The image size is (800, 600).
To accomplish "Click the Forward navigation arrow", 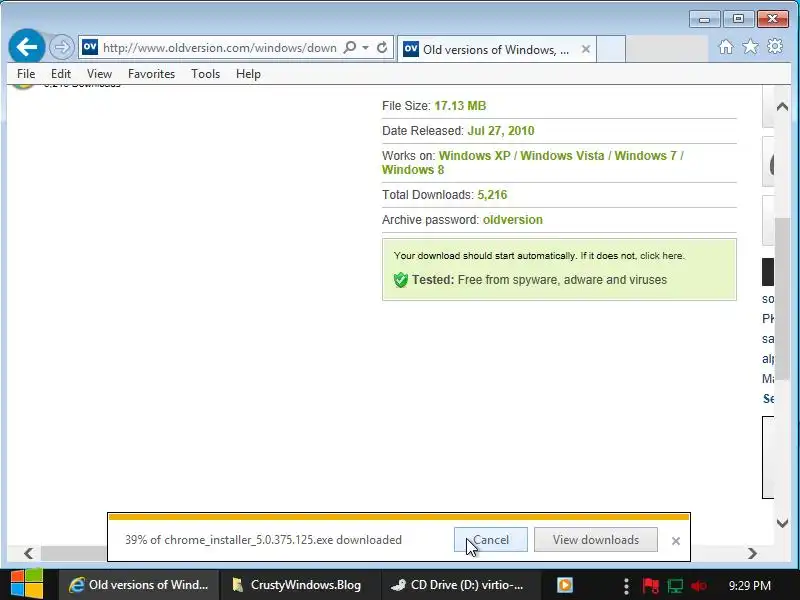I will (62, 47).
